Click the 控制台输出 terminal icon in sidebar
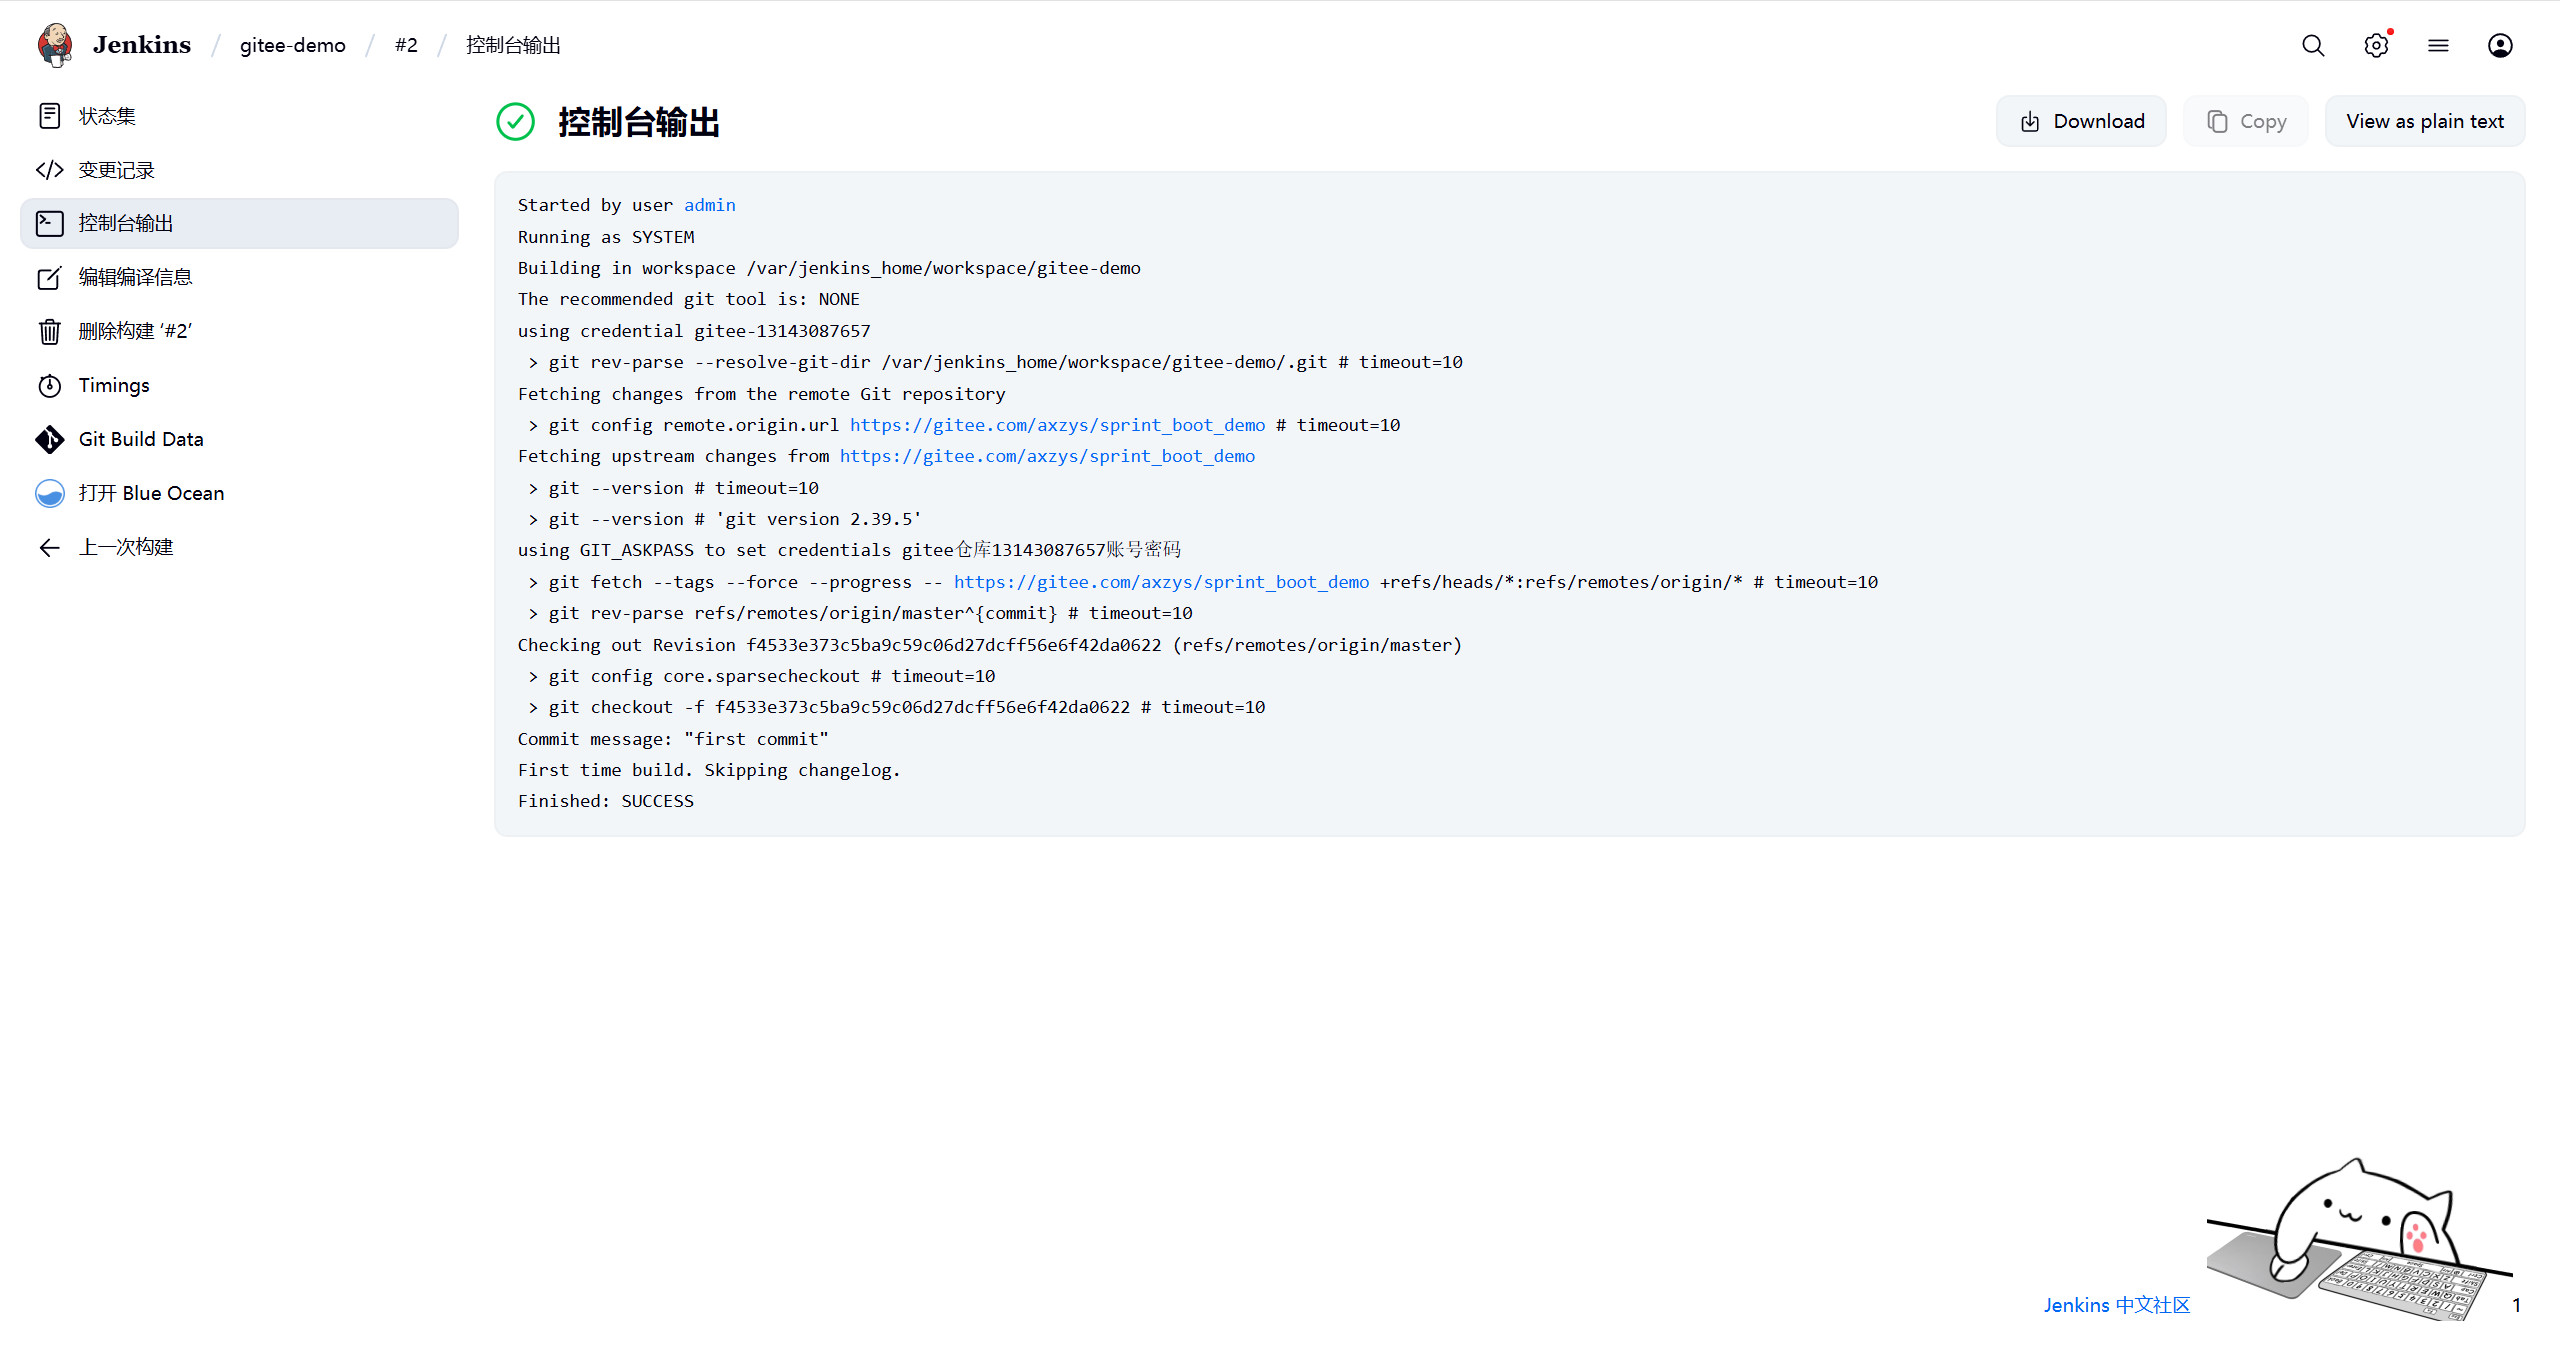The width and height of the screenshot is (2560, 1347). [x=50, y=223]
